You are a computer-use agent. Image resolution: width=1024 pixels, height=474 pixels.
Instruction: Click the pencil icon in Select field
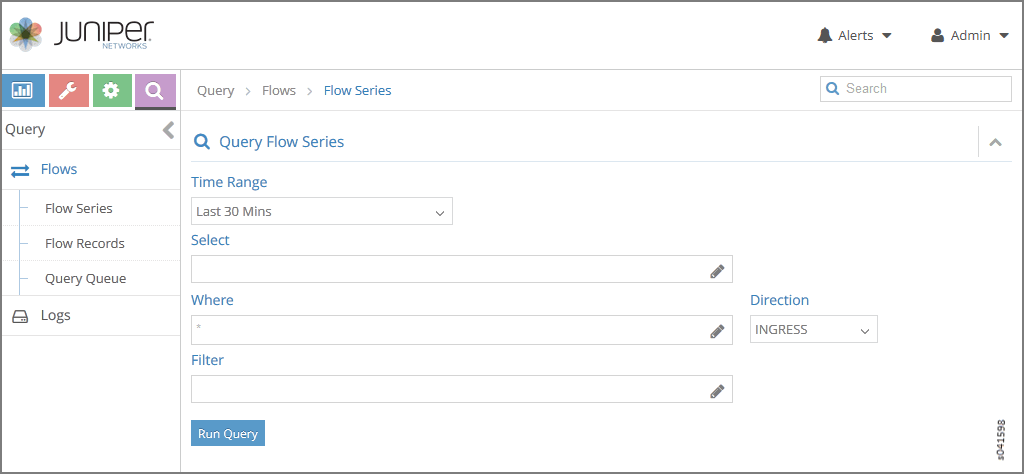(717, 270)
